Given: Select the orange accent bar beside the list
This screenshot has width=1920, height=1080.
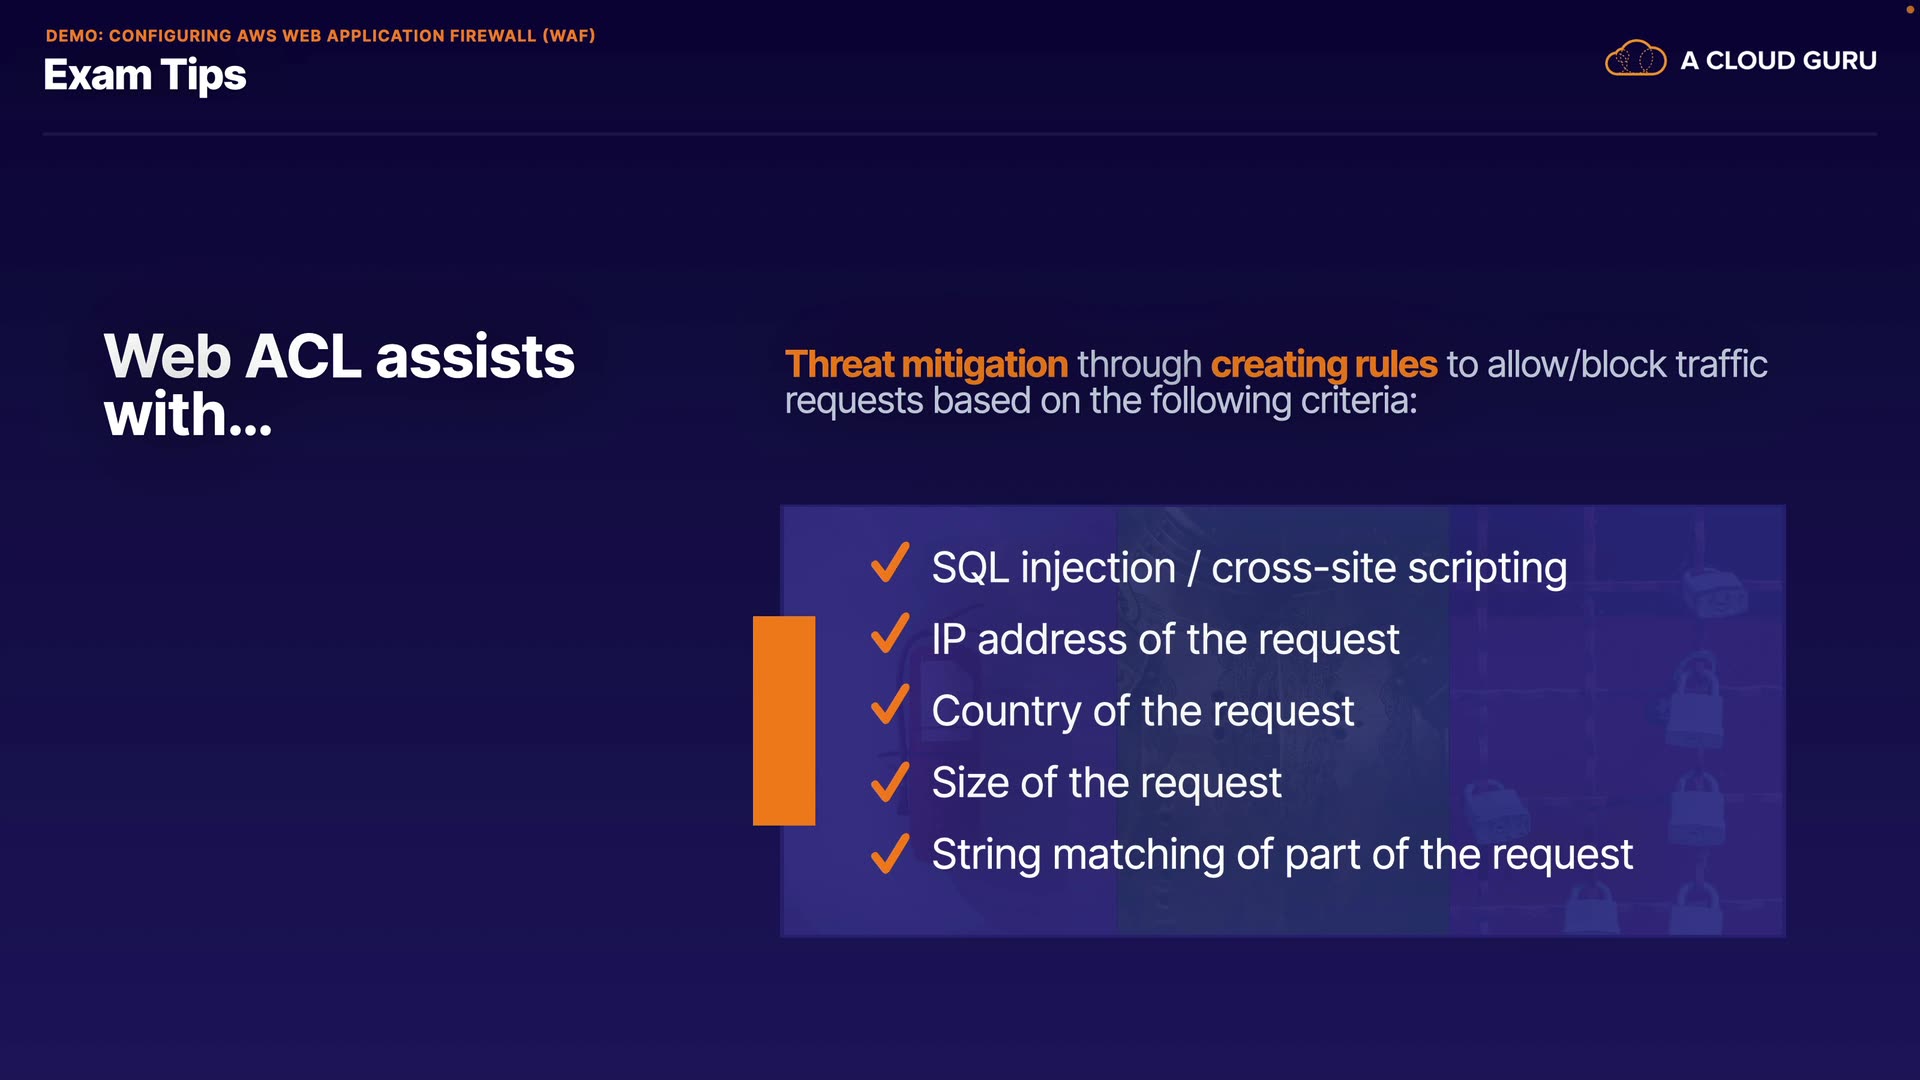Looking at the screenshot, I should click(x=784, y=720).
